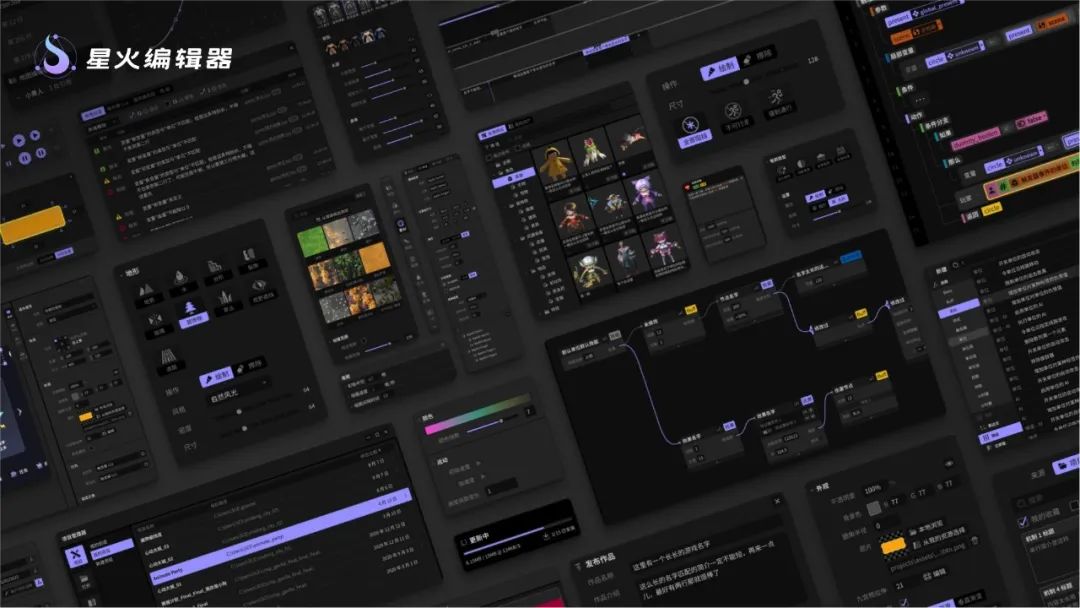Select the grass tool in 地形 panel

225,300
